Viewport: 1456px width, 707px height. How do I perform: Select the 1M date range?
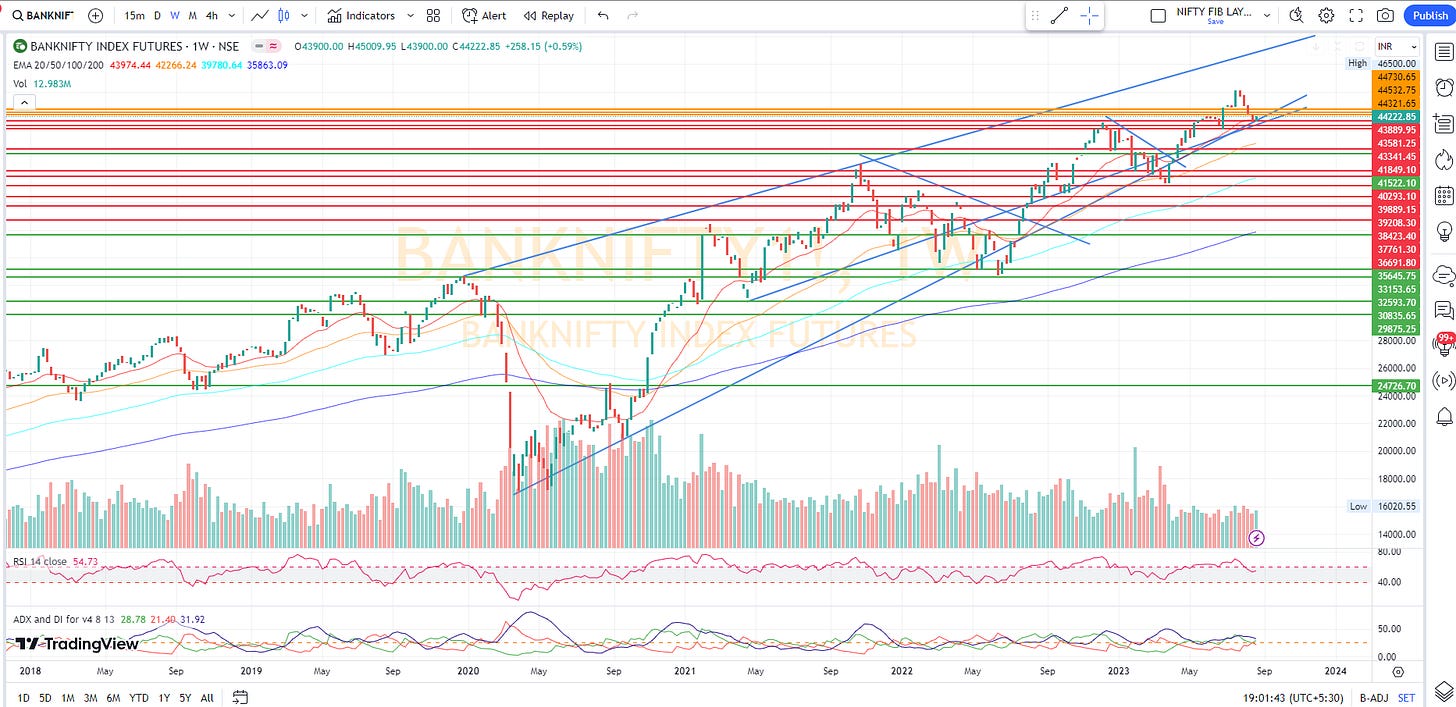68,697
